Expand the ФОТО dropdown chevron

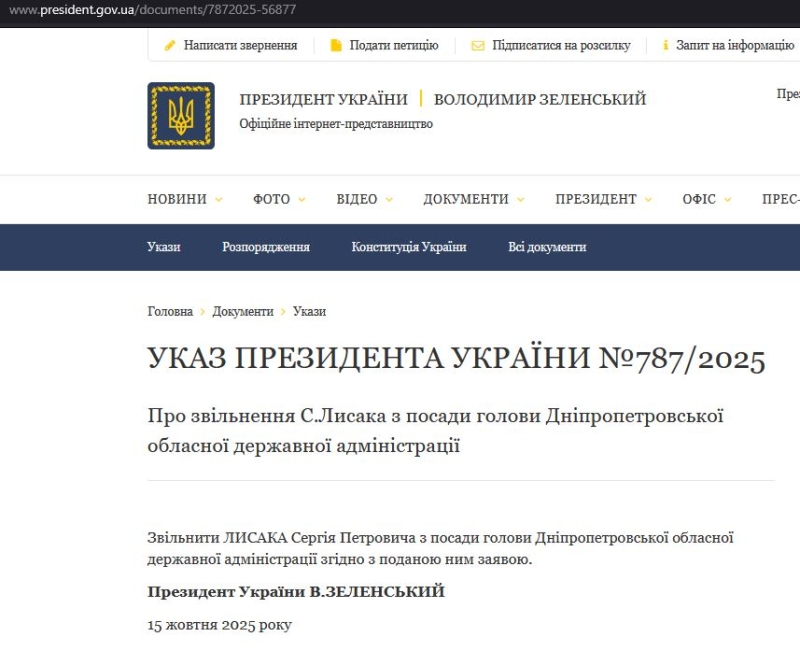tap(301, 200)
